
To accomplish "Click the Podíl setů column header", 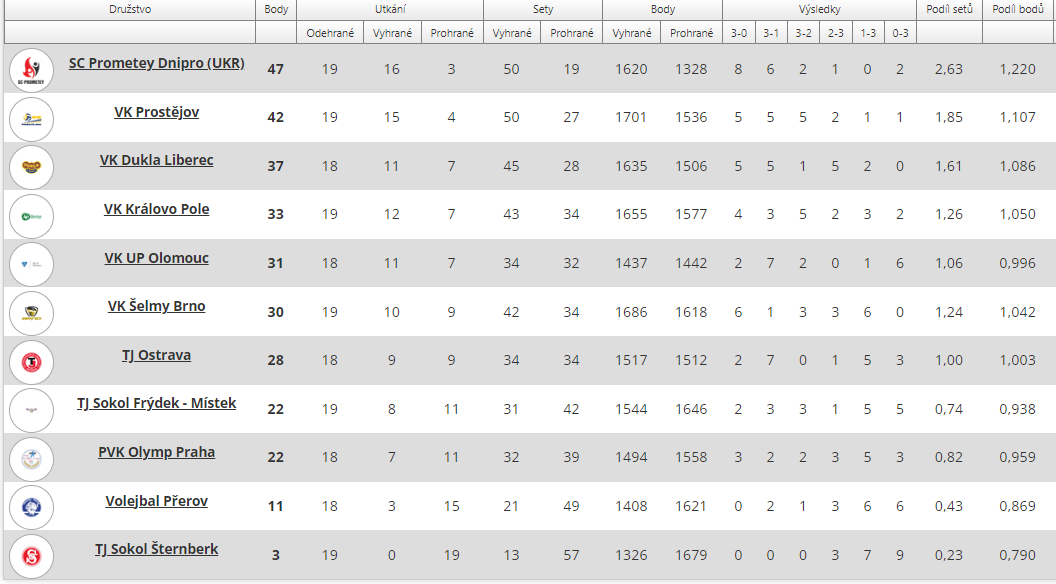I will click(x=950, y=9).
